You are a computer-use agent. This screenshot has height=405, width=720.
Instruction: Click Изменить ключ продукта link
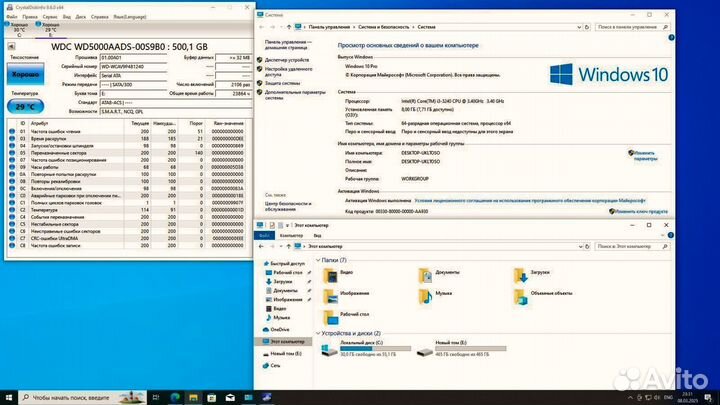click(x=641, y=212)
